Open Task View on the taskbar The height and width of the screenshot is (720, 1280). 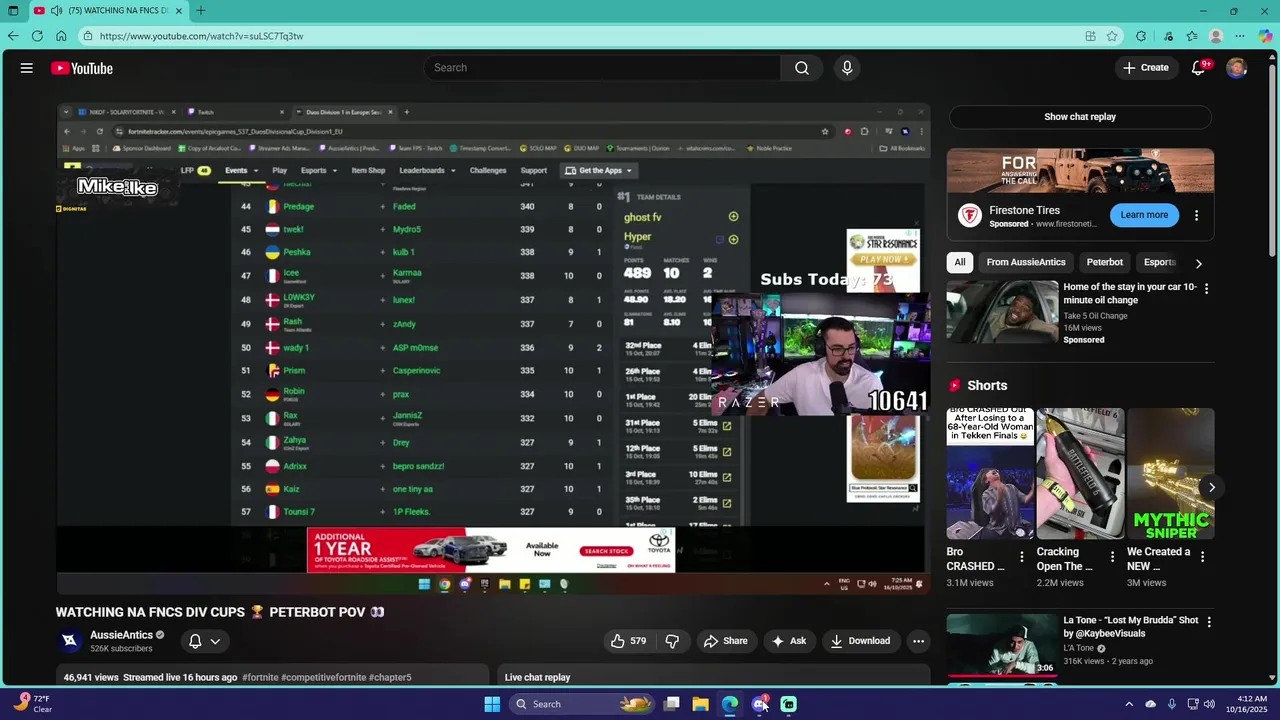click(x=672, y=704)
